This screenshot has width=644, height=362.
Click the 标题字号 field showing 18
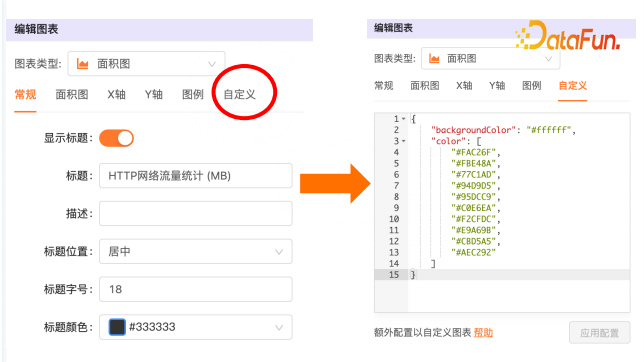pyautogui.click(x=196, y=289)
